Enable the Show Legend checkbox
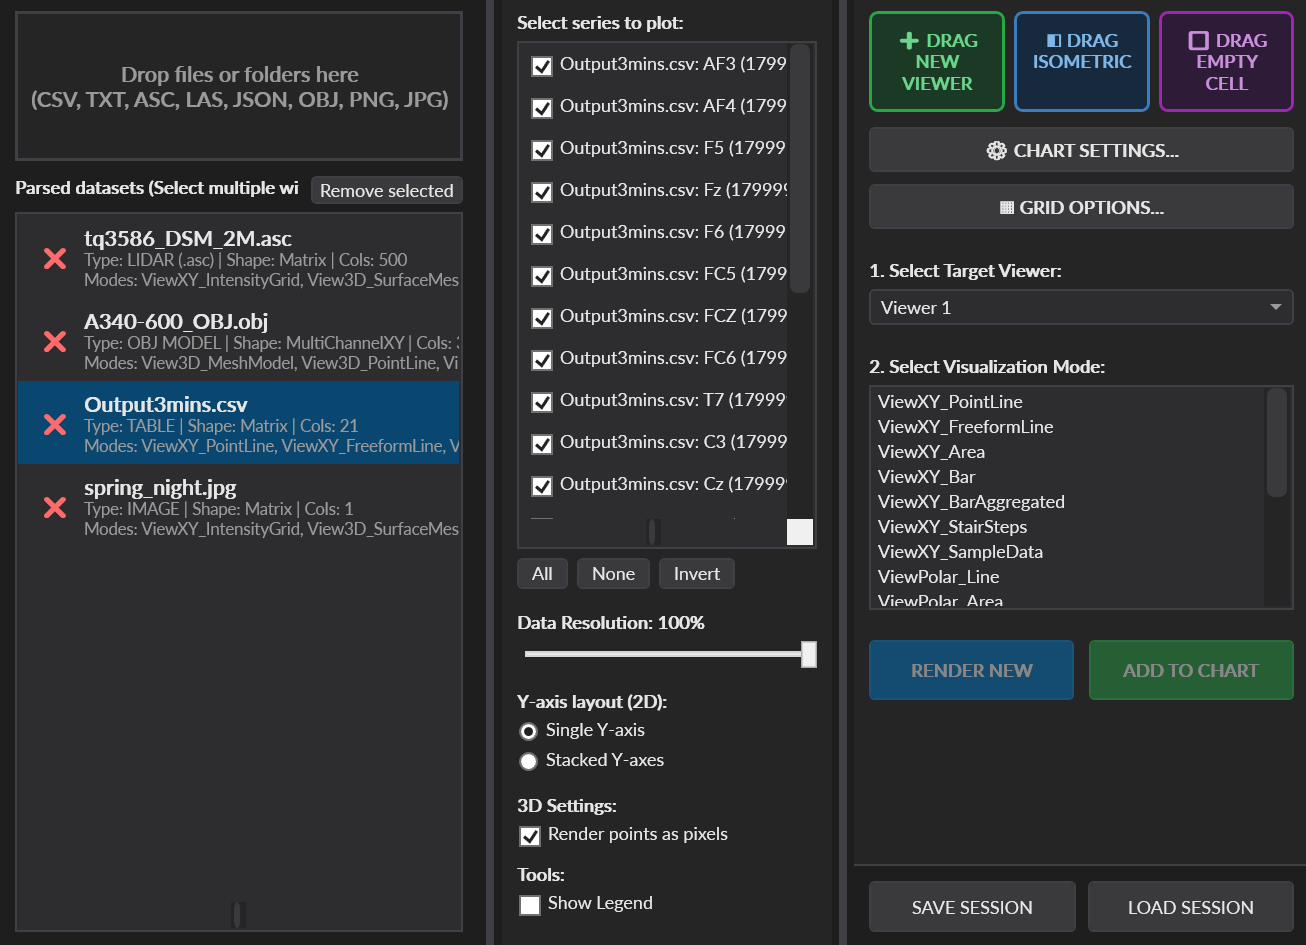Screen dimensions: 1306x945 530,904
